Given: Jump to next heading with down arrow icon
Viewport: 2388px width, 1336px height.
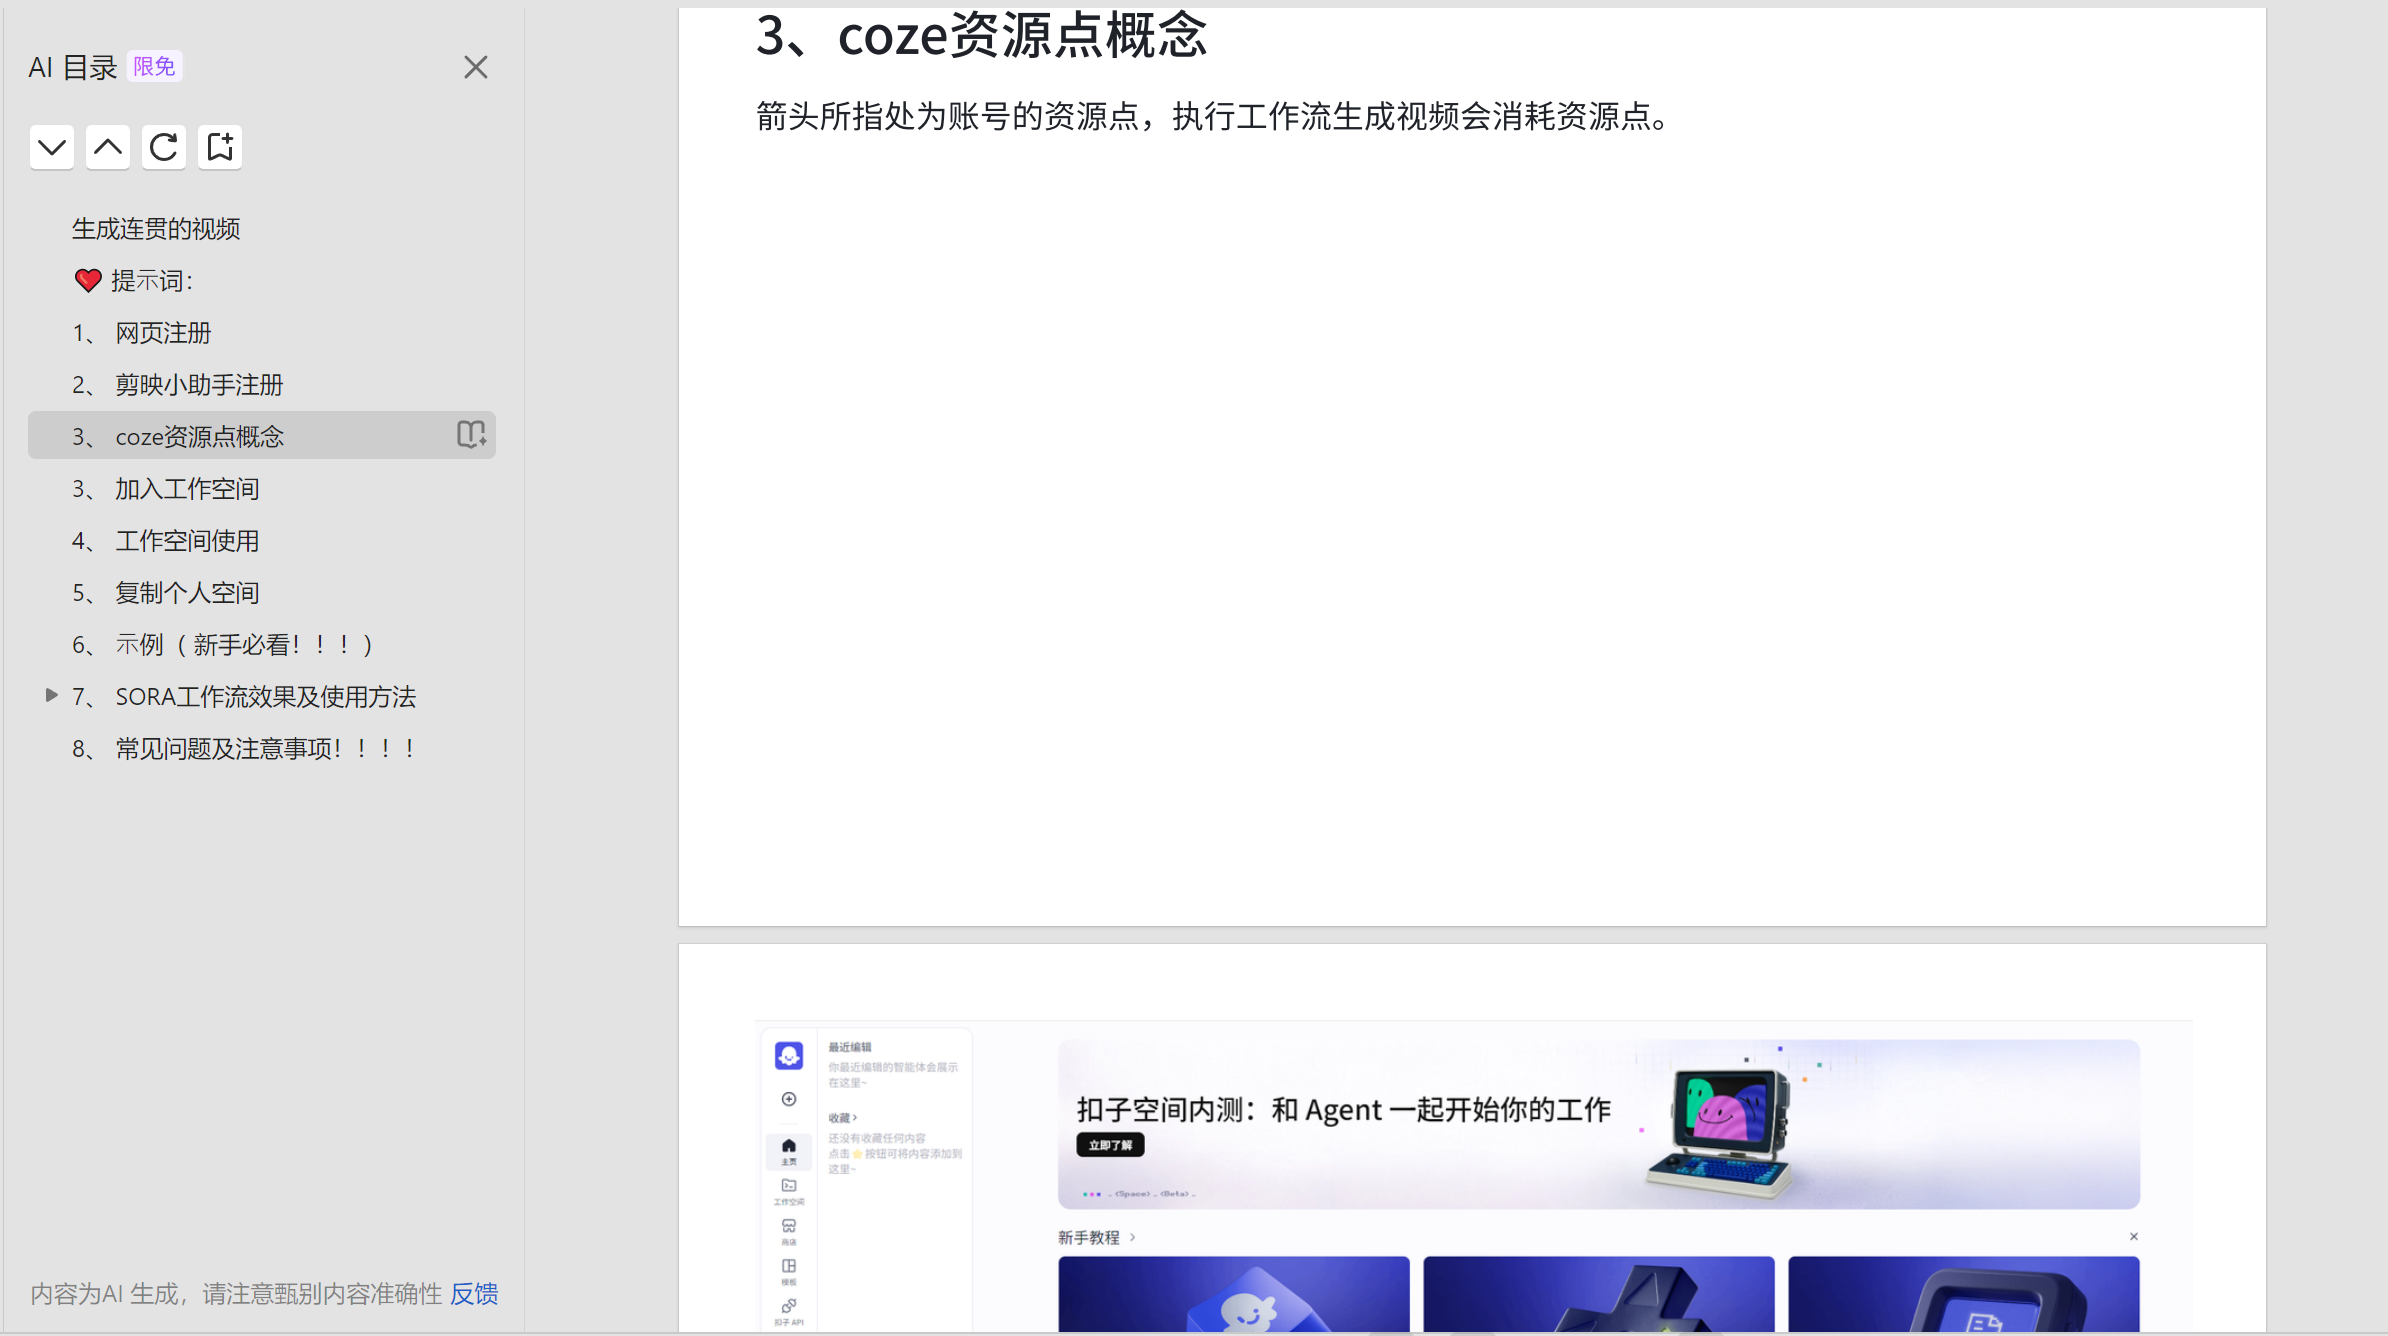Looking at the screenshot, I should click(x=51, y=147).
